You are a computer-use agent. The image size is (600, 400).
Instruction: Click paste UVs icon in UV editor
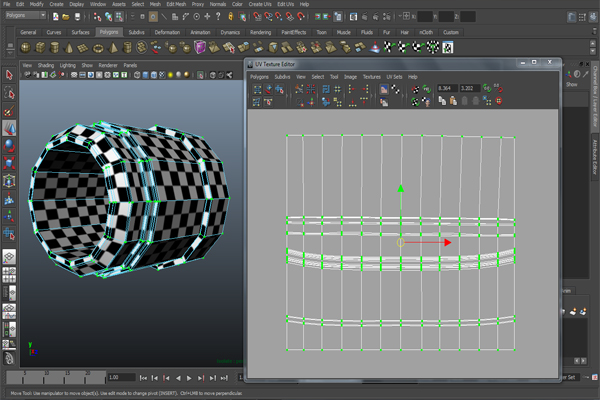click(453, 101)
